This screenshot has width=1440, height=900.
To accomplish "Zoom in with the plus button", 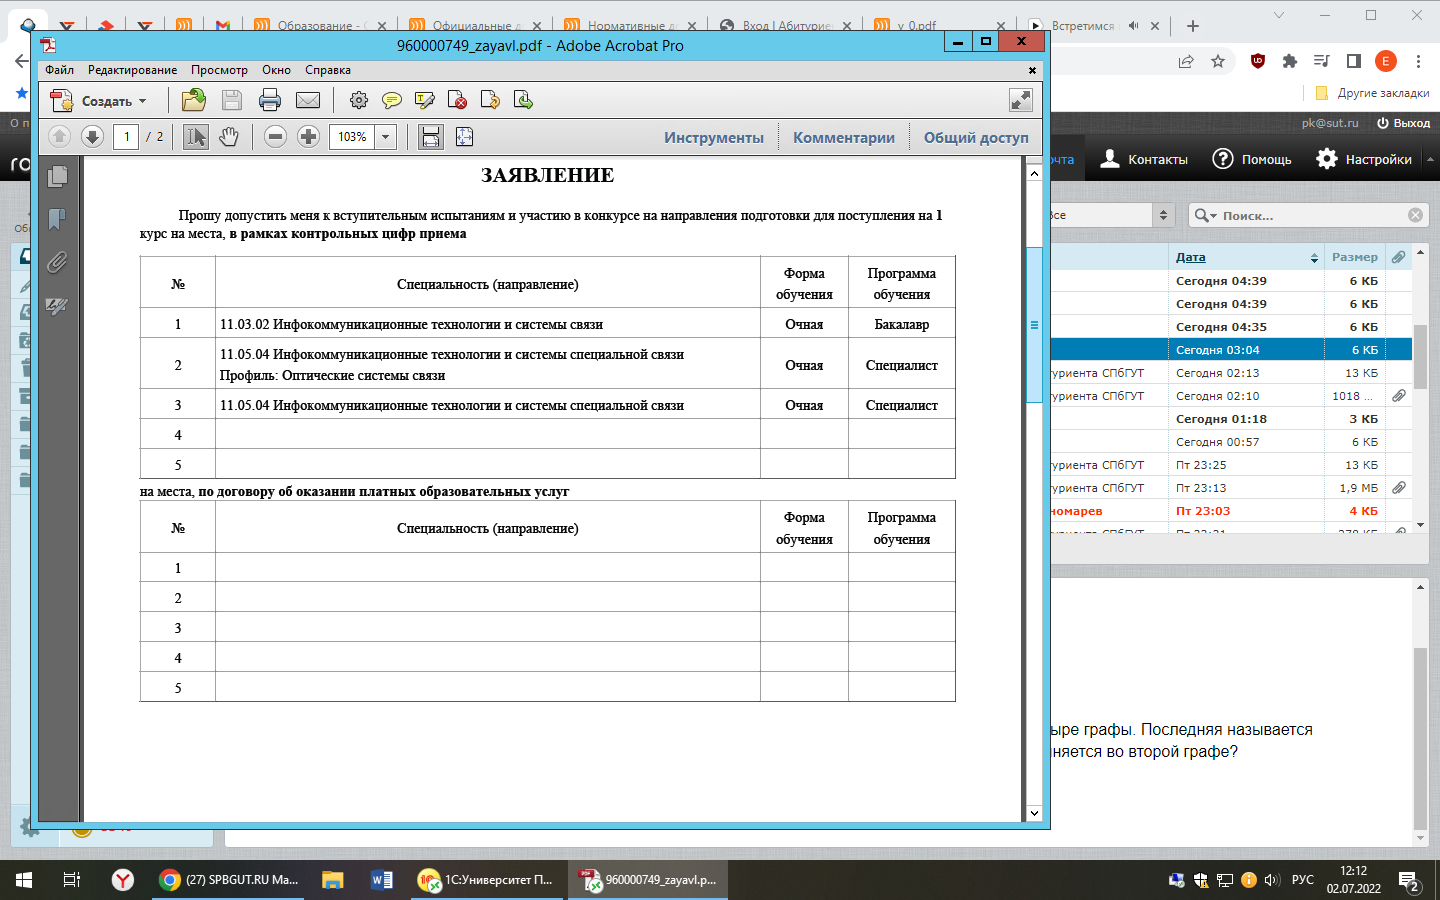I will (x=309, y=137).
